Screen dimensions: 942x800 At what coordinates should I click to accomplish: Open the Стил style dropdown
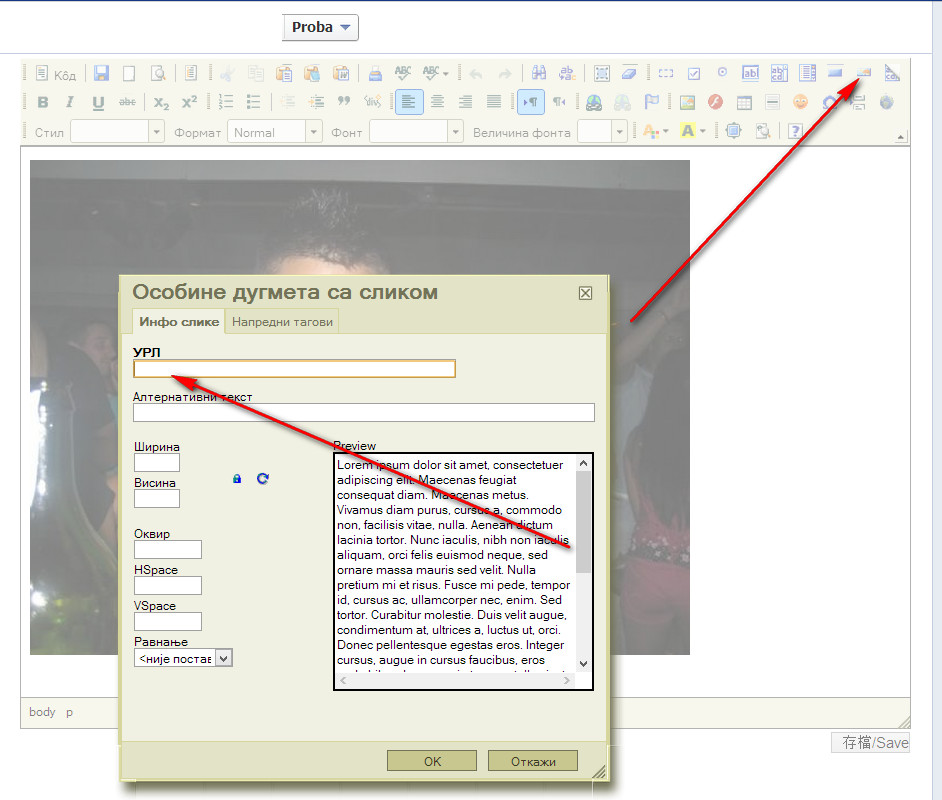(117, 132)
